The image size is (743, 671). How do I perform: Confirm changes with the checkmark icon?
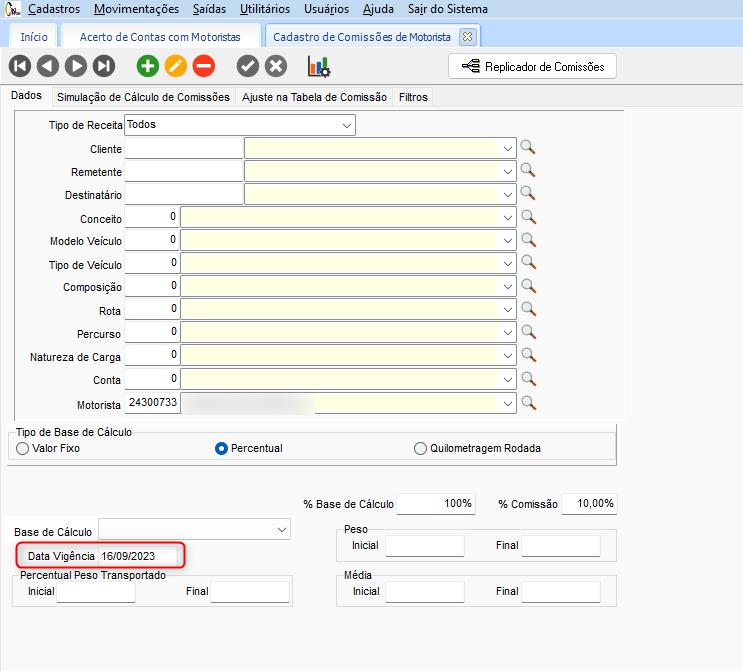(x=248, y=66)
